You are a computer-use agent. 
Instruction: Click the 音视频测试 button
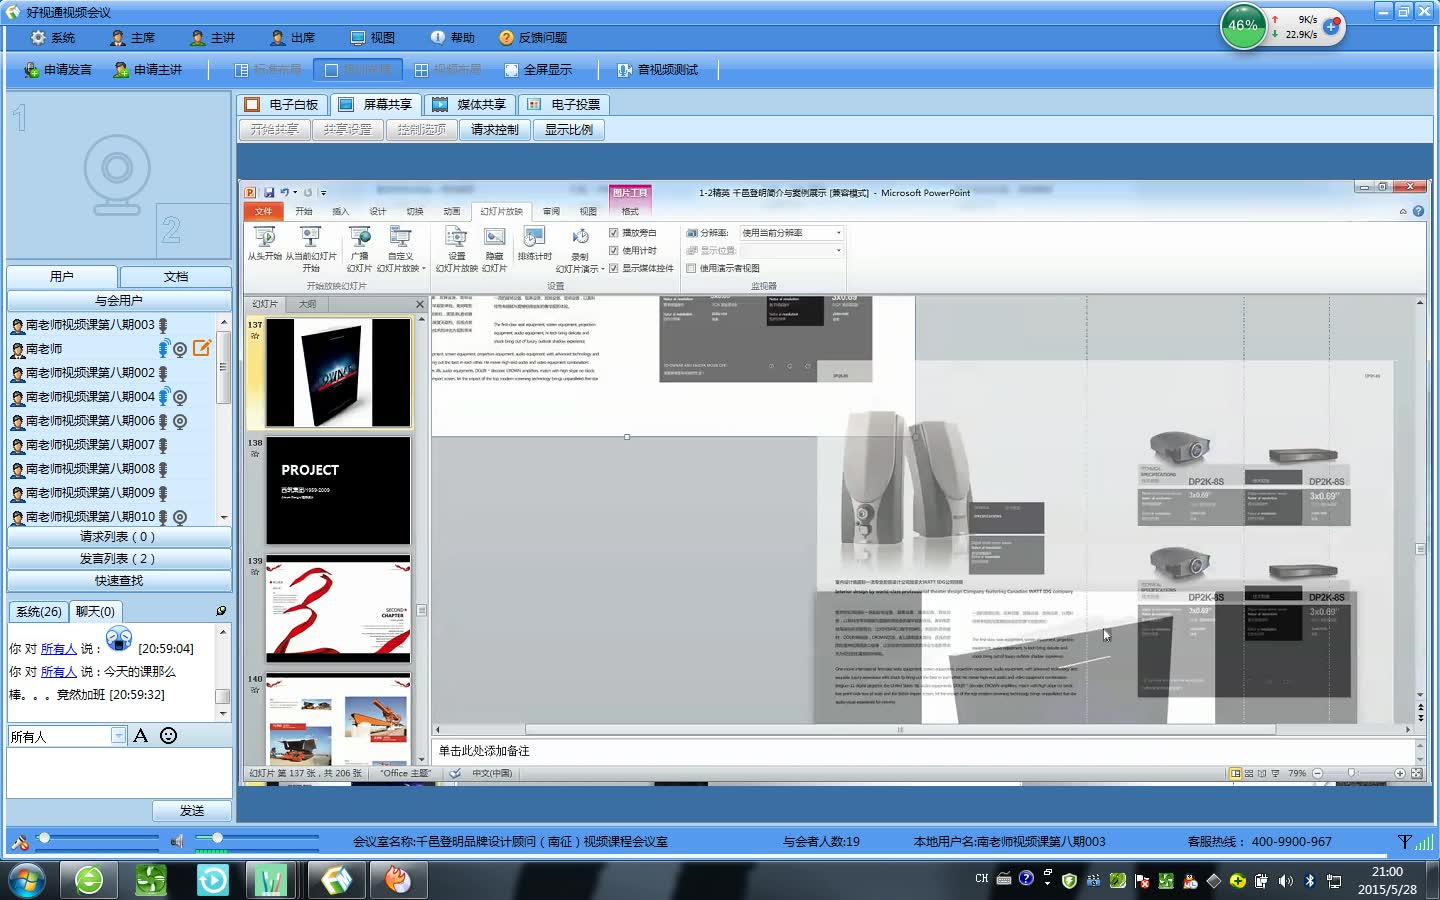coord(657,70)
